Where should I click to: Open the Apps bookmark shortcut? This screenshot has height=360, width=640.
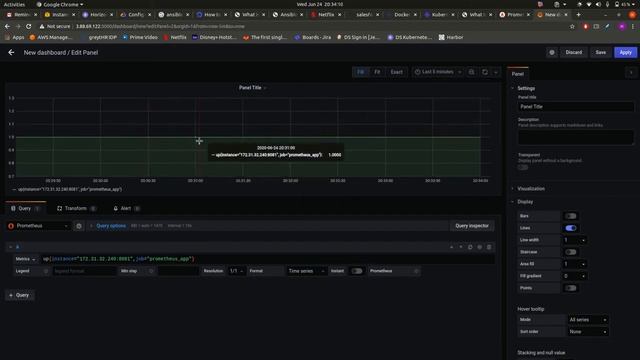tap(15, 37)
